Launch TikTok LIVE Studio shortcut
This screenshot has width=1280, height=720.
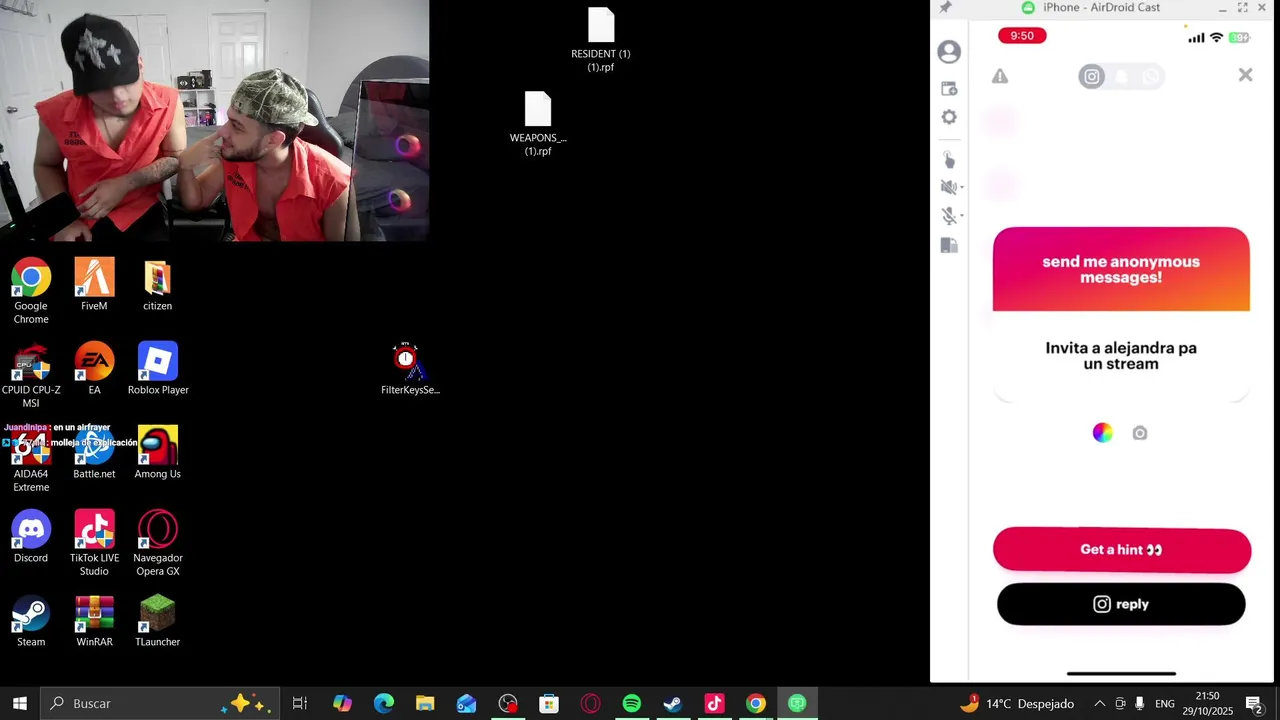click(94, 544)
